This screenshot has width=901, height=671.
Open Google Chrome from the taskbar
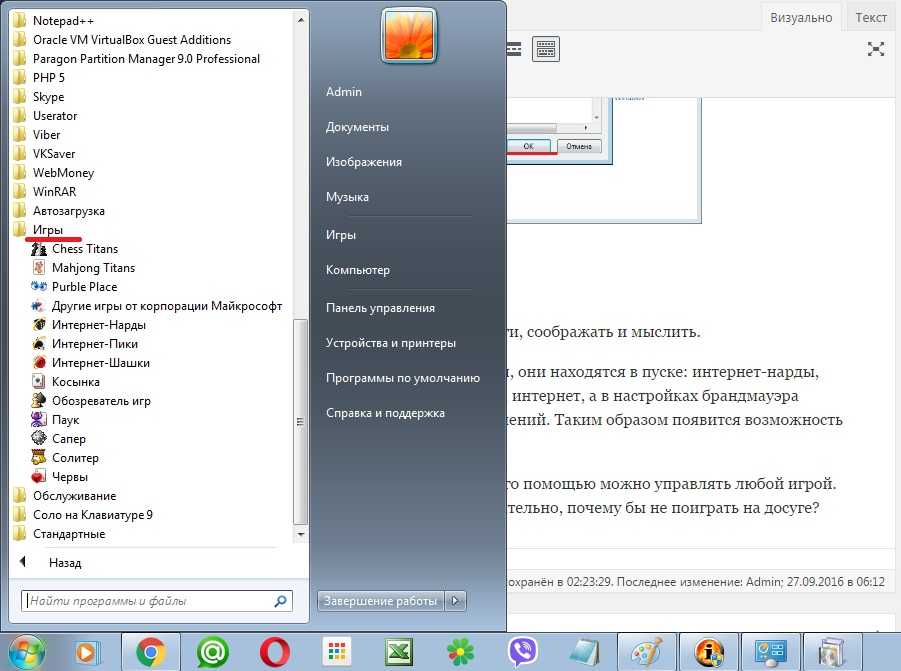point(152,652)
